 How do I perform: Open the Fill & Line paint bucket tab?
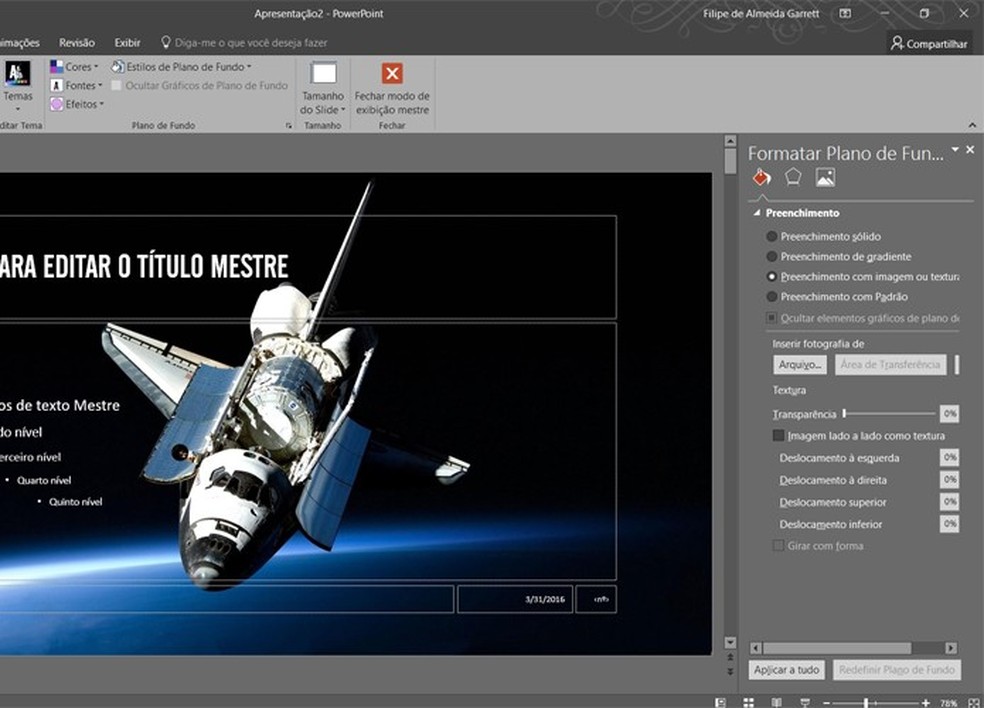click(762, 177)
